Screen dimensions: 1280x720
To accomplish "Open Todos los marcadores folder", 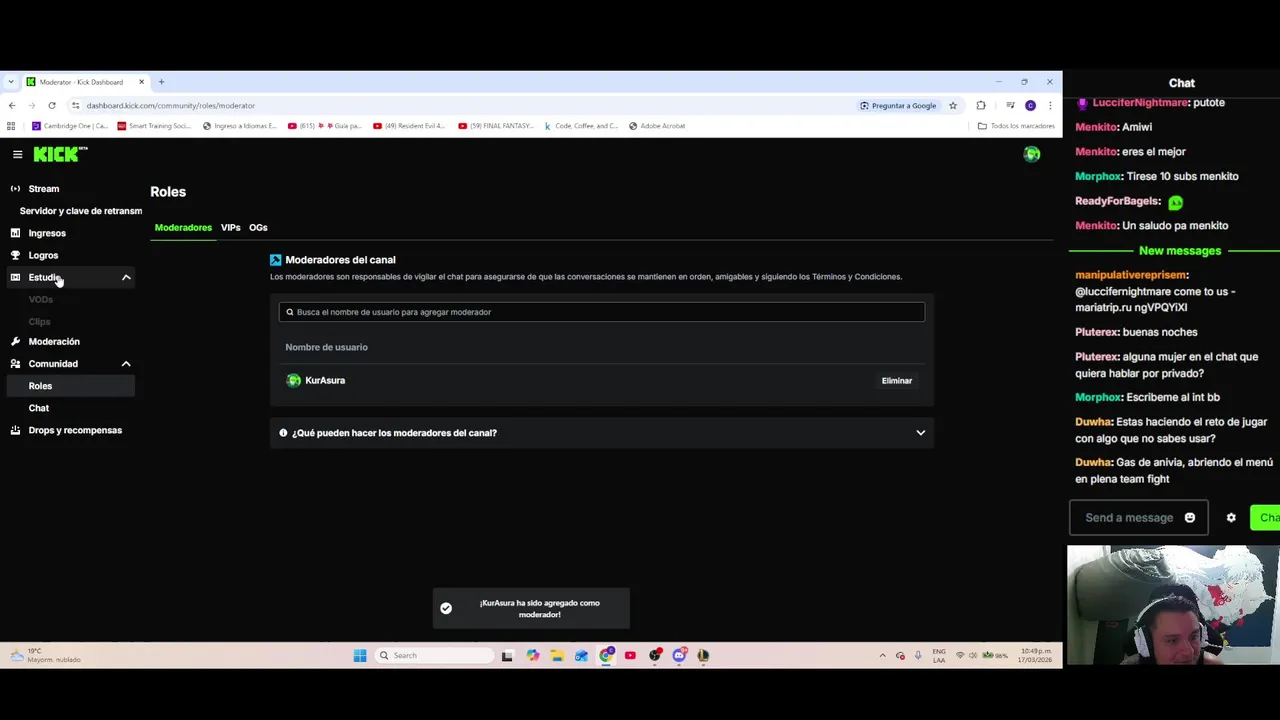I will [x=1016, y=126].
